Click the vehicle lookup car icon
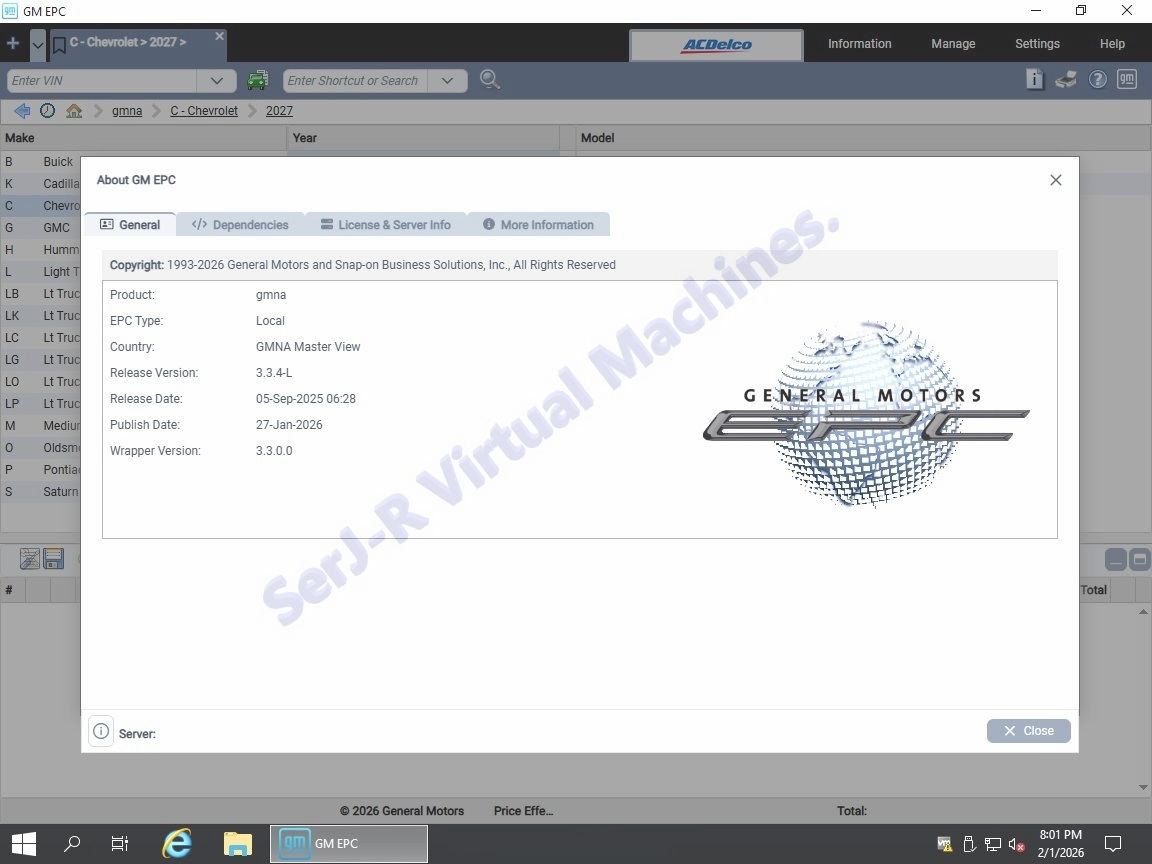Image resolution: width=1152 pixels, height=864 pixels. (258, 80)
